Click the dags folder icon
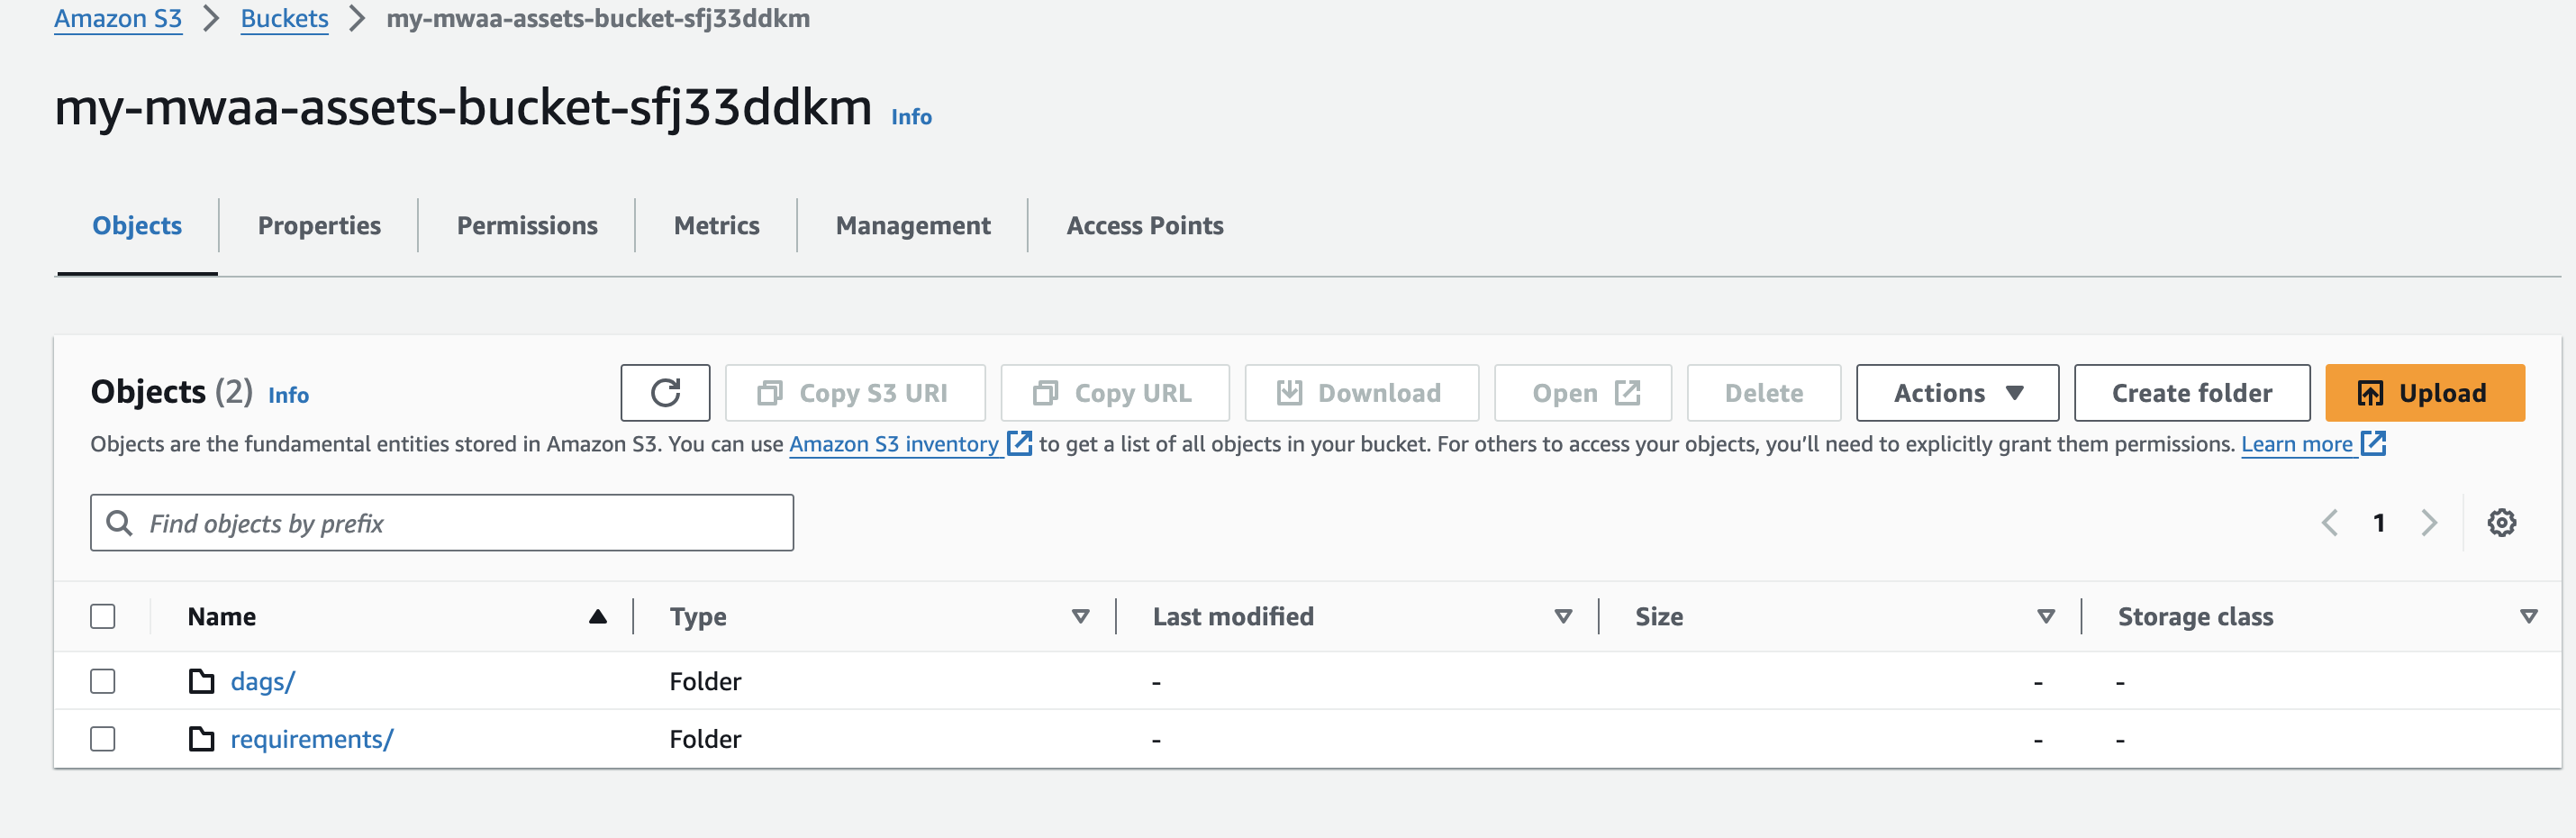Image resolution: width=2576 pixels, height=838 pixels. 202,681
